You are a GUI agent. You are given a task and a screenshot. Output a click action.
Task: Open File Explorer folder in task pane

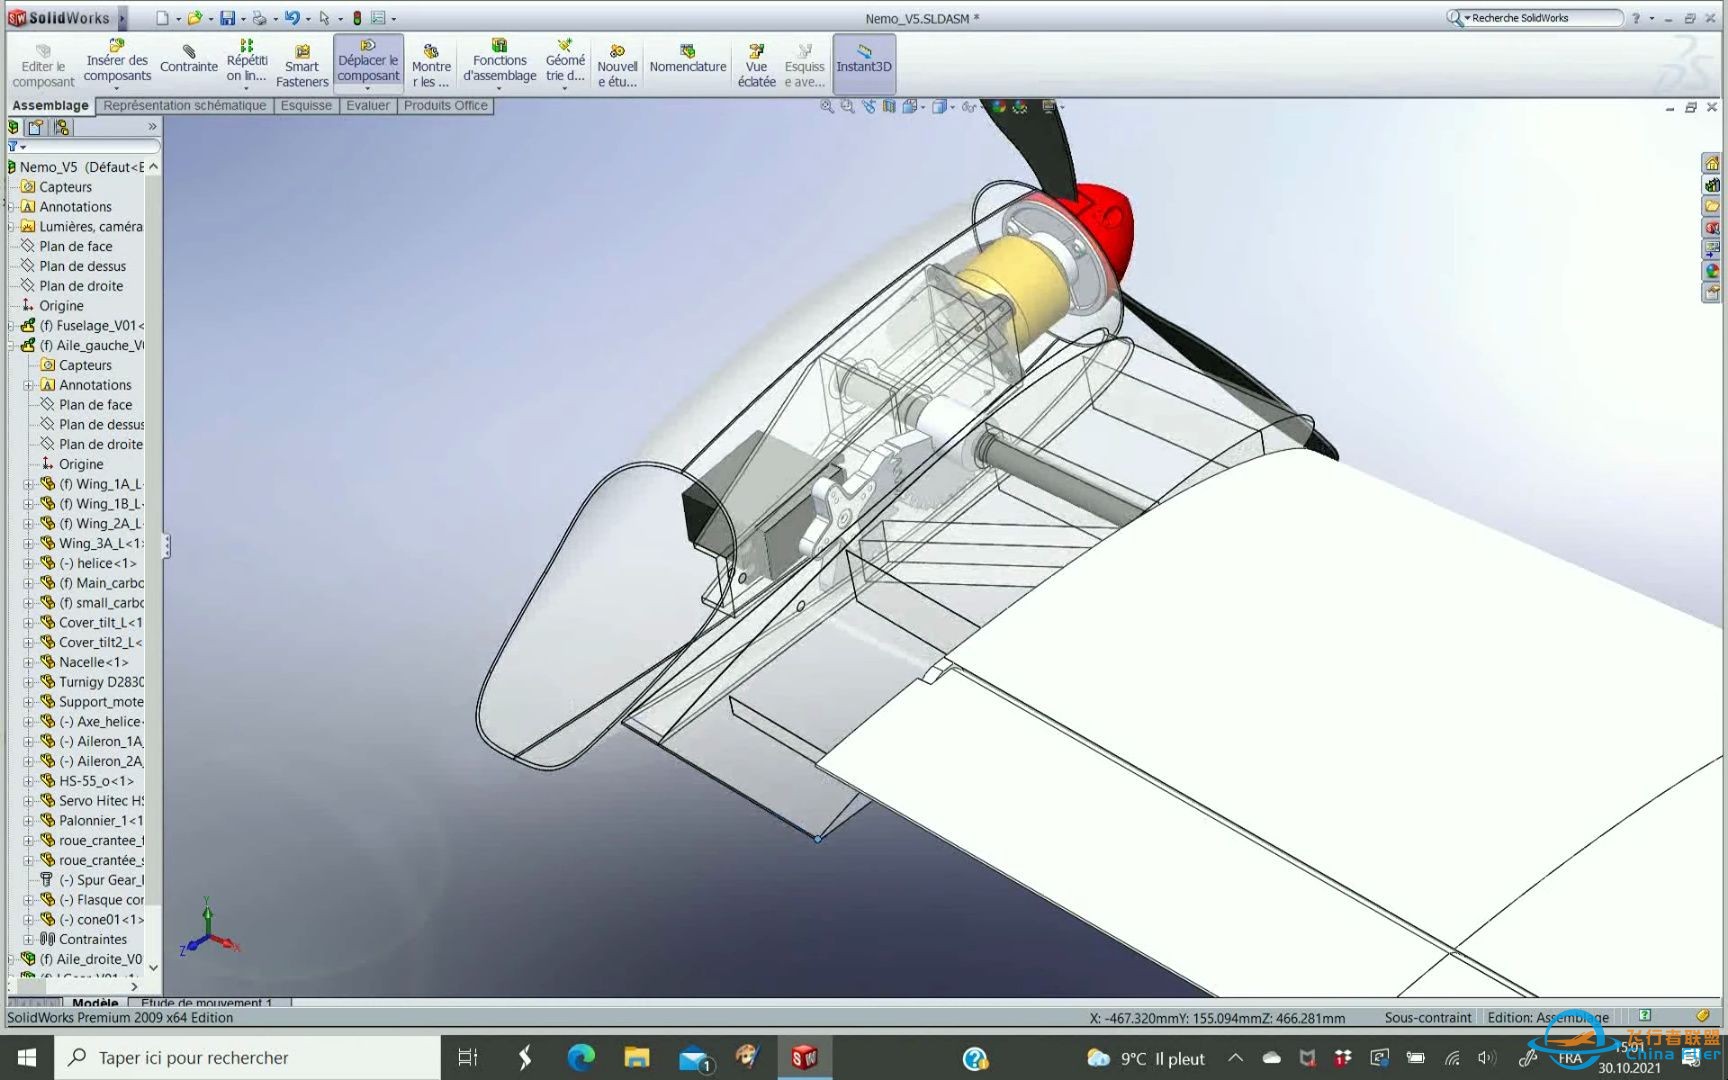coord(1712,206)
